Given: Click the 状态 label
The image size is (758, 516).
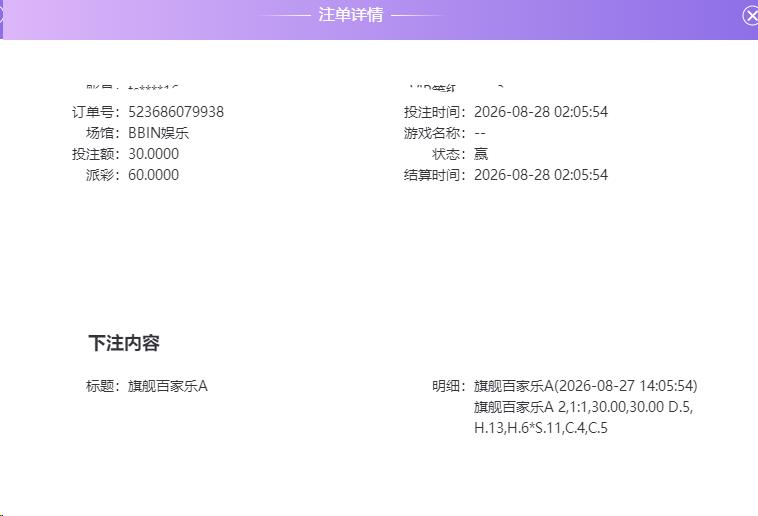Looking at the screenshot, I should [449, 154].
